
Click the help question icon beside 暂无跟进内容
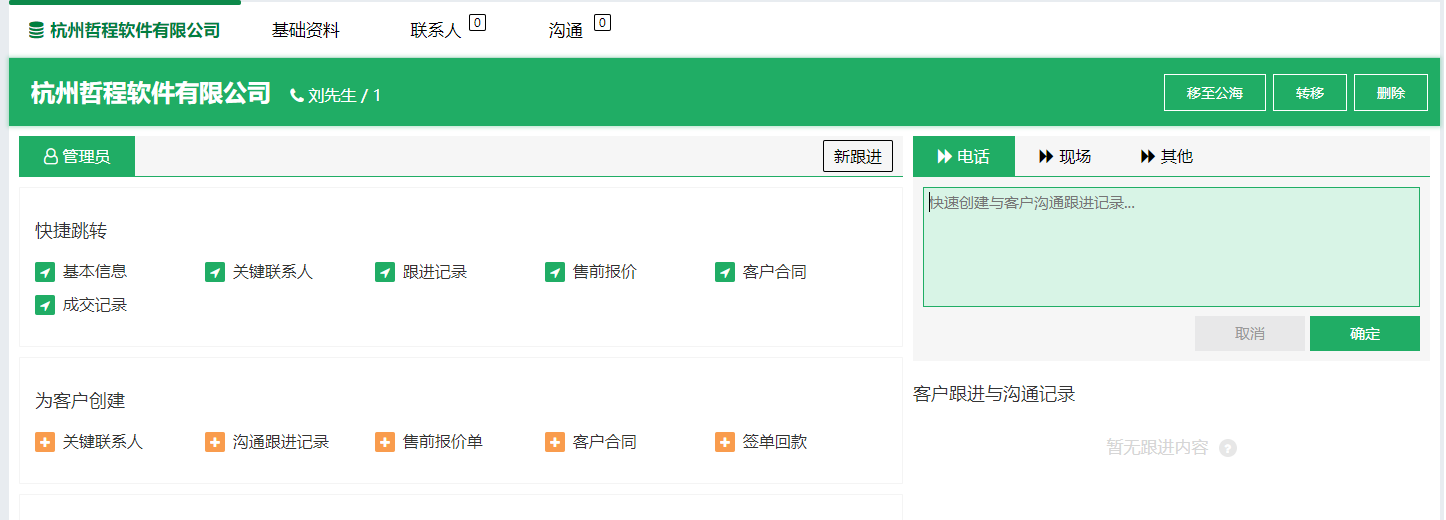point(1228,448)
